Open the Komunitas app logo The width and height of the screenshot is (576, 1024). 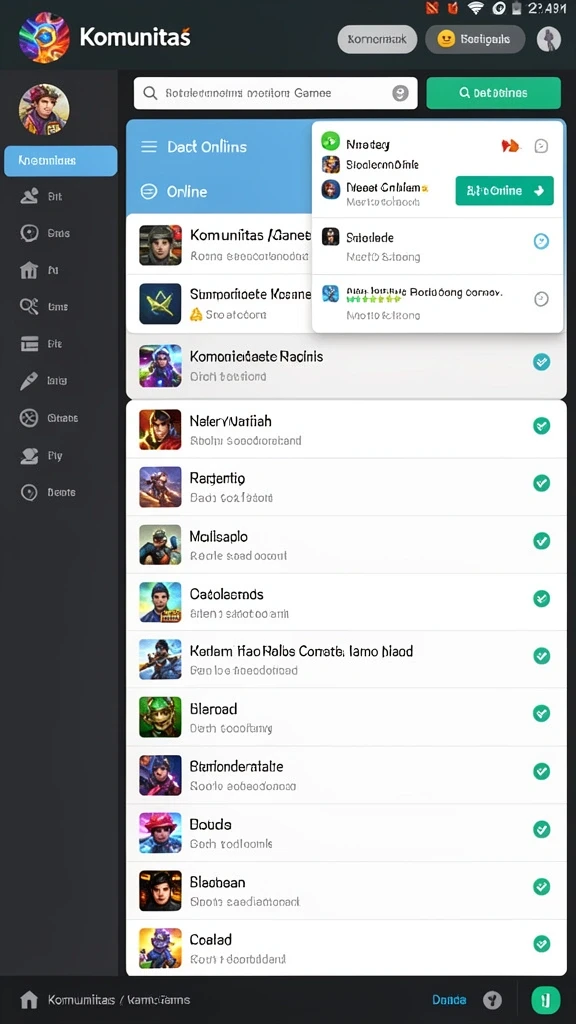click(44, 39)
